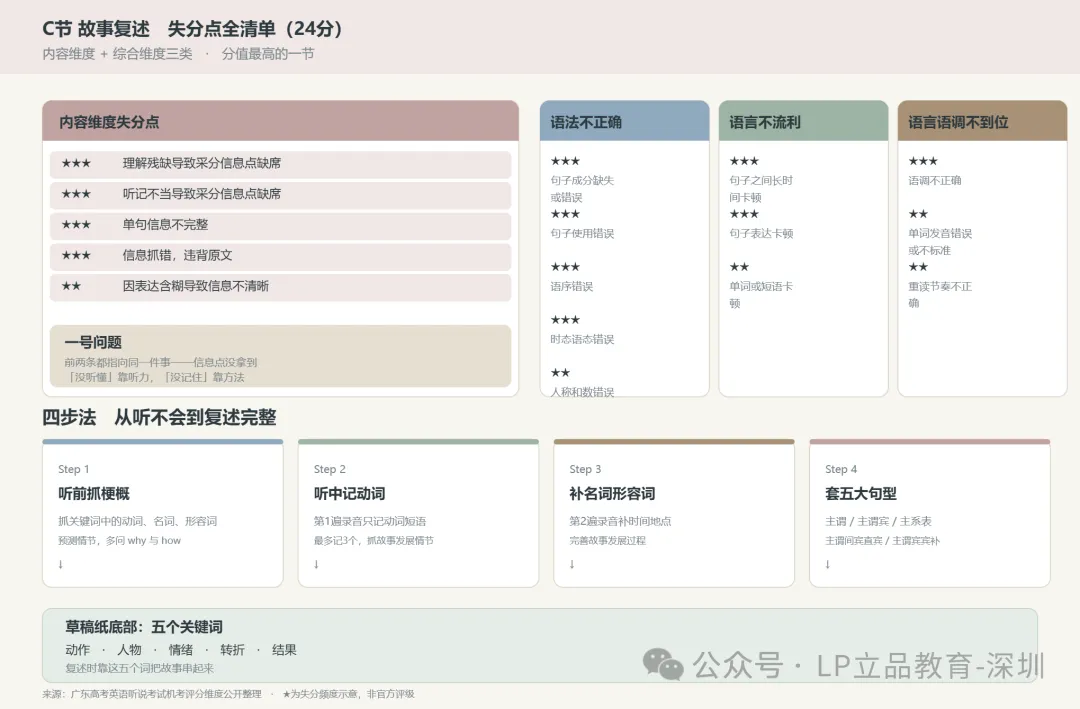The image size is (1080, 709).
Task: Click the row text 因表达含糊导致信息不清晰
Action: (196, 286)
